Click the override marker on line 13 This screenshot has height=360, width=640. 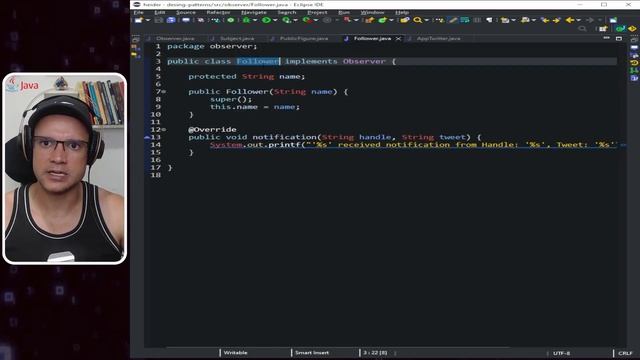pos(147,137)
